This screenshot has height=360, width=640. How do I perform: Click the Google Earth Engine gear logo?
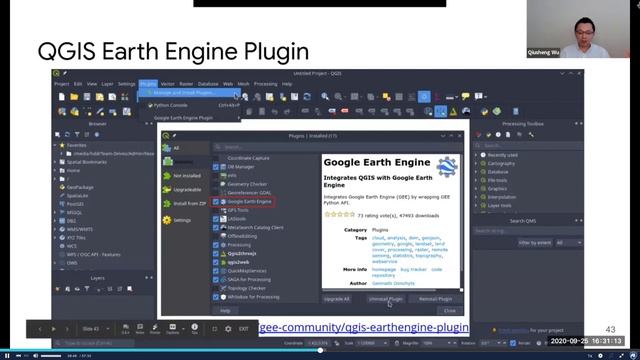(447, 167)
